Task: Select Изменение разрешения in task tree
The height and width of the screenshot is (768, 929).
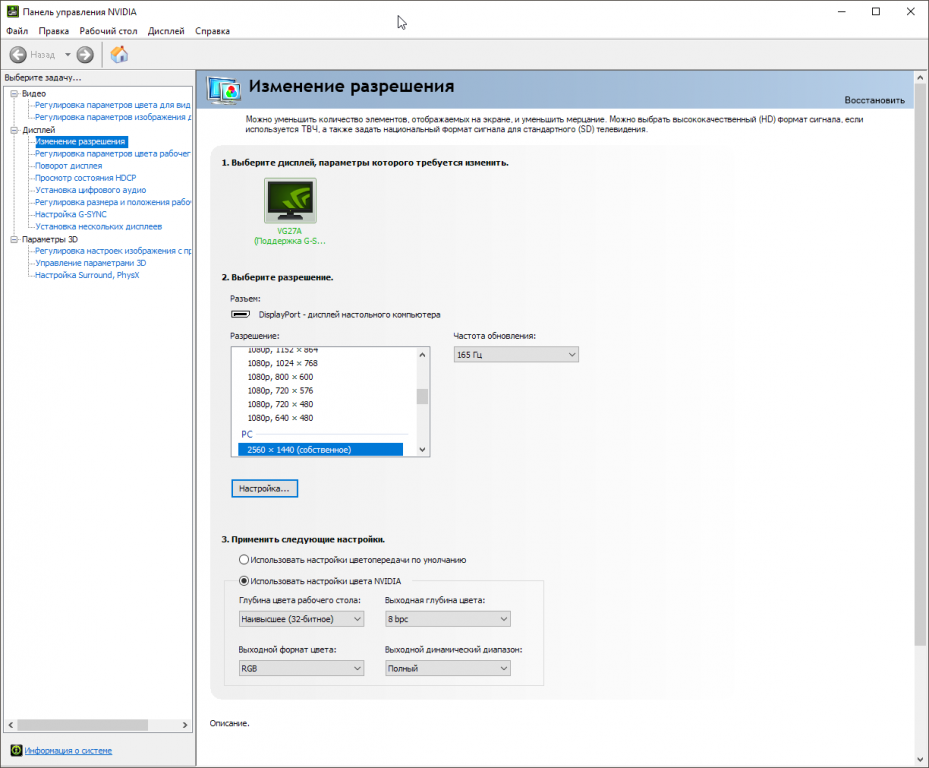Action: [x=81, y=142]
